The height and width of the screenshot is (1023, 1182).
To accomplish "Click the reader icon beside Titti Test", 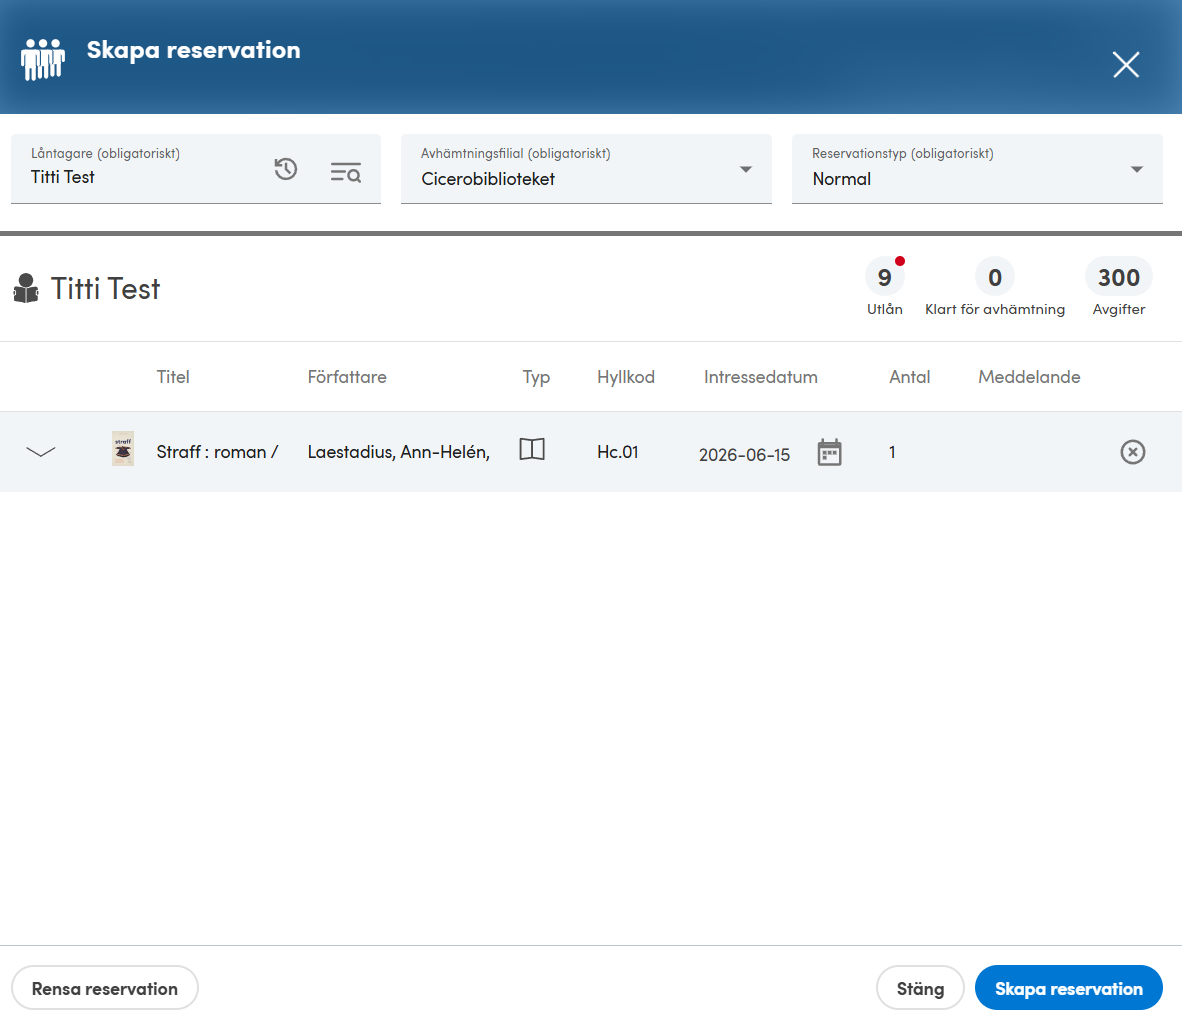I will click(x=26, y=289).
